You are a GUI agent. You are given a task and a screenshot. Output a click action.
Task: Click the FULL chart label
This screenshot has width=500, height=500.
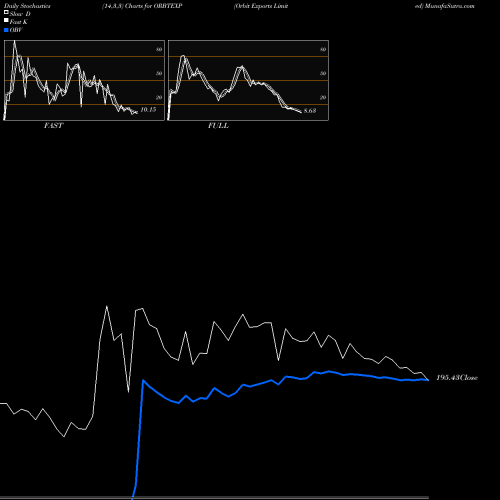(218, 125)
